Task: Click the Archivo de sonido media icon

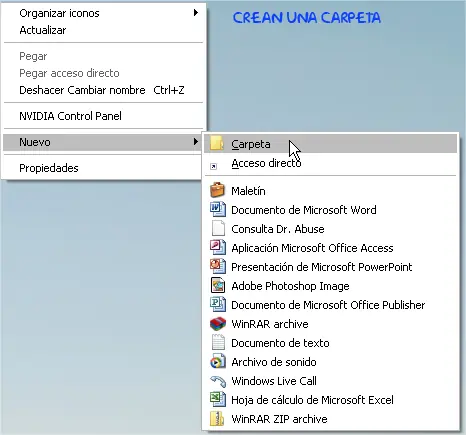Action: pyautogui.click(x=218, y=362)
